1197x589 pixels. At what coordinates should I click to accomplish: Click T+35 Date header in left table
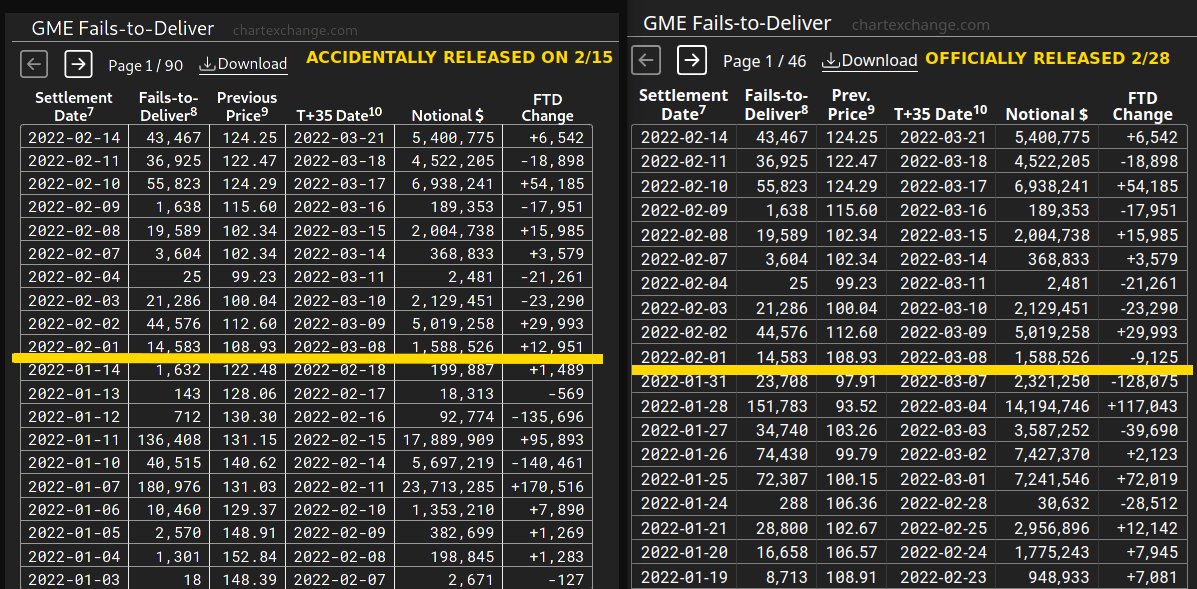pos(339,115)
